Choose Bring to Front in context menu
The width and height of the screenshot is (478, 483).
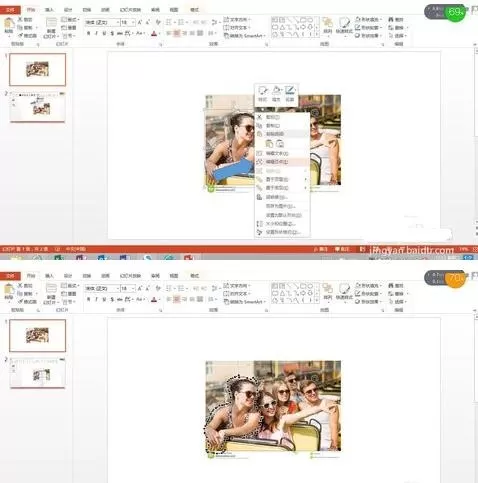pos(282,179)
